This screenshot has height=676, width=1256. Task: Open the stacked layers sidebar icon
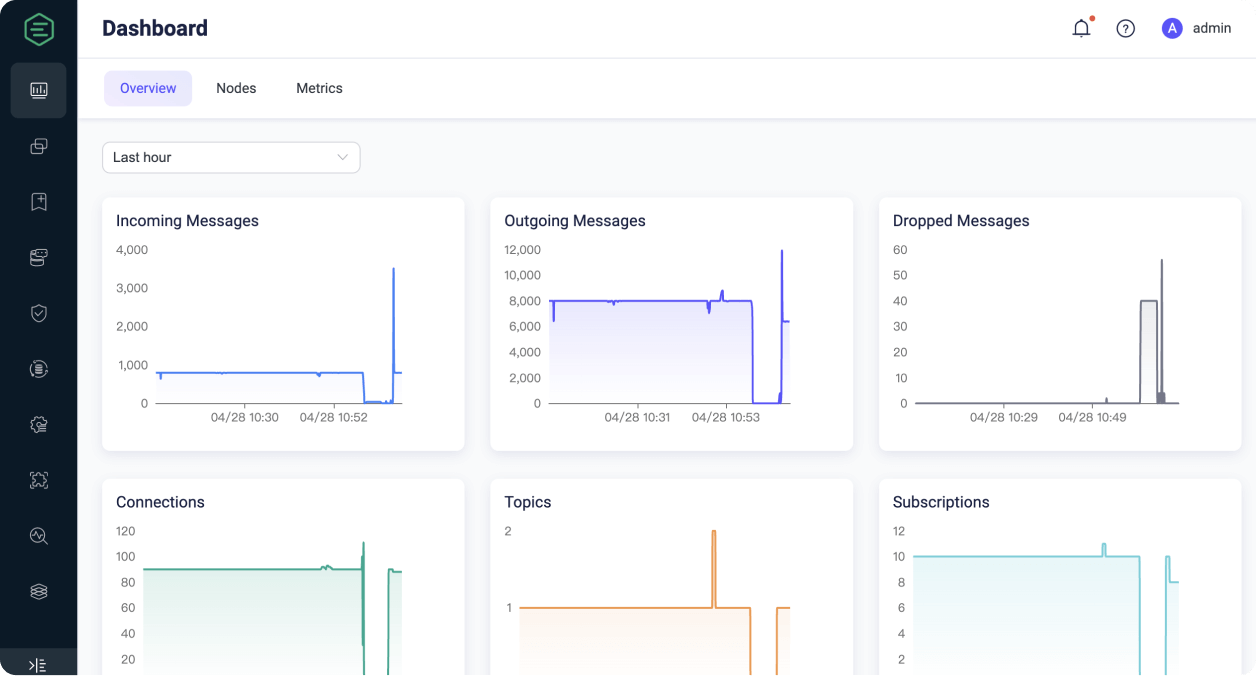pyautogui.click(x=39, y=591)
